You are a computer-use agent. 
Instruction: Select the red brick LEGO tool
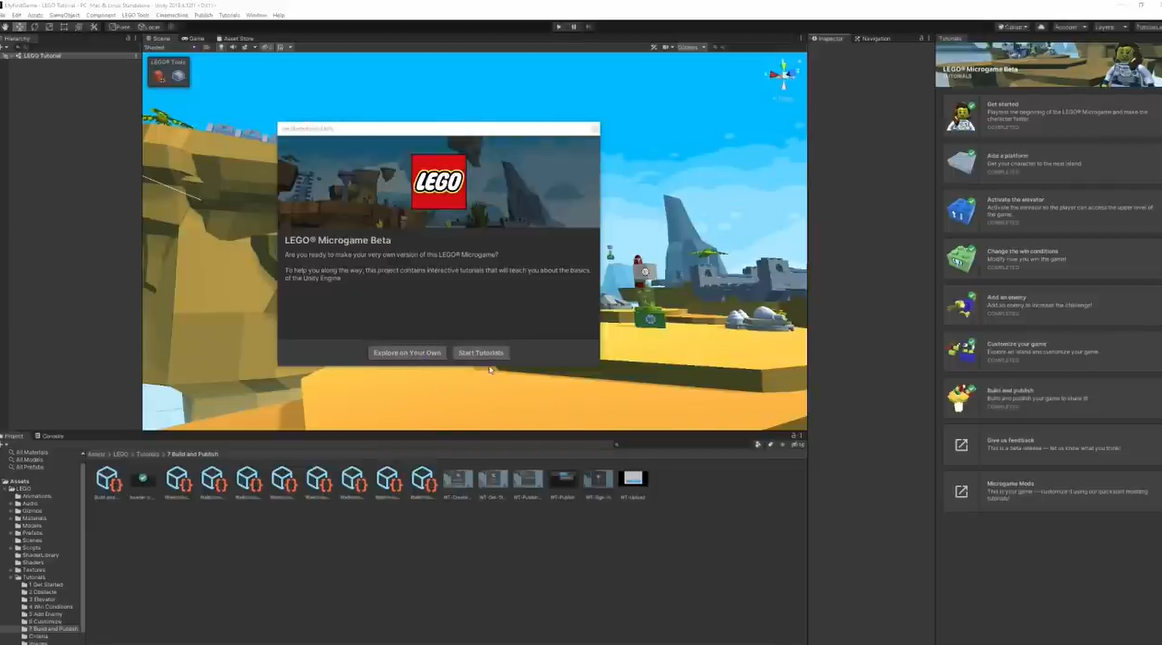click(159, 76)
